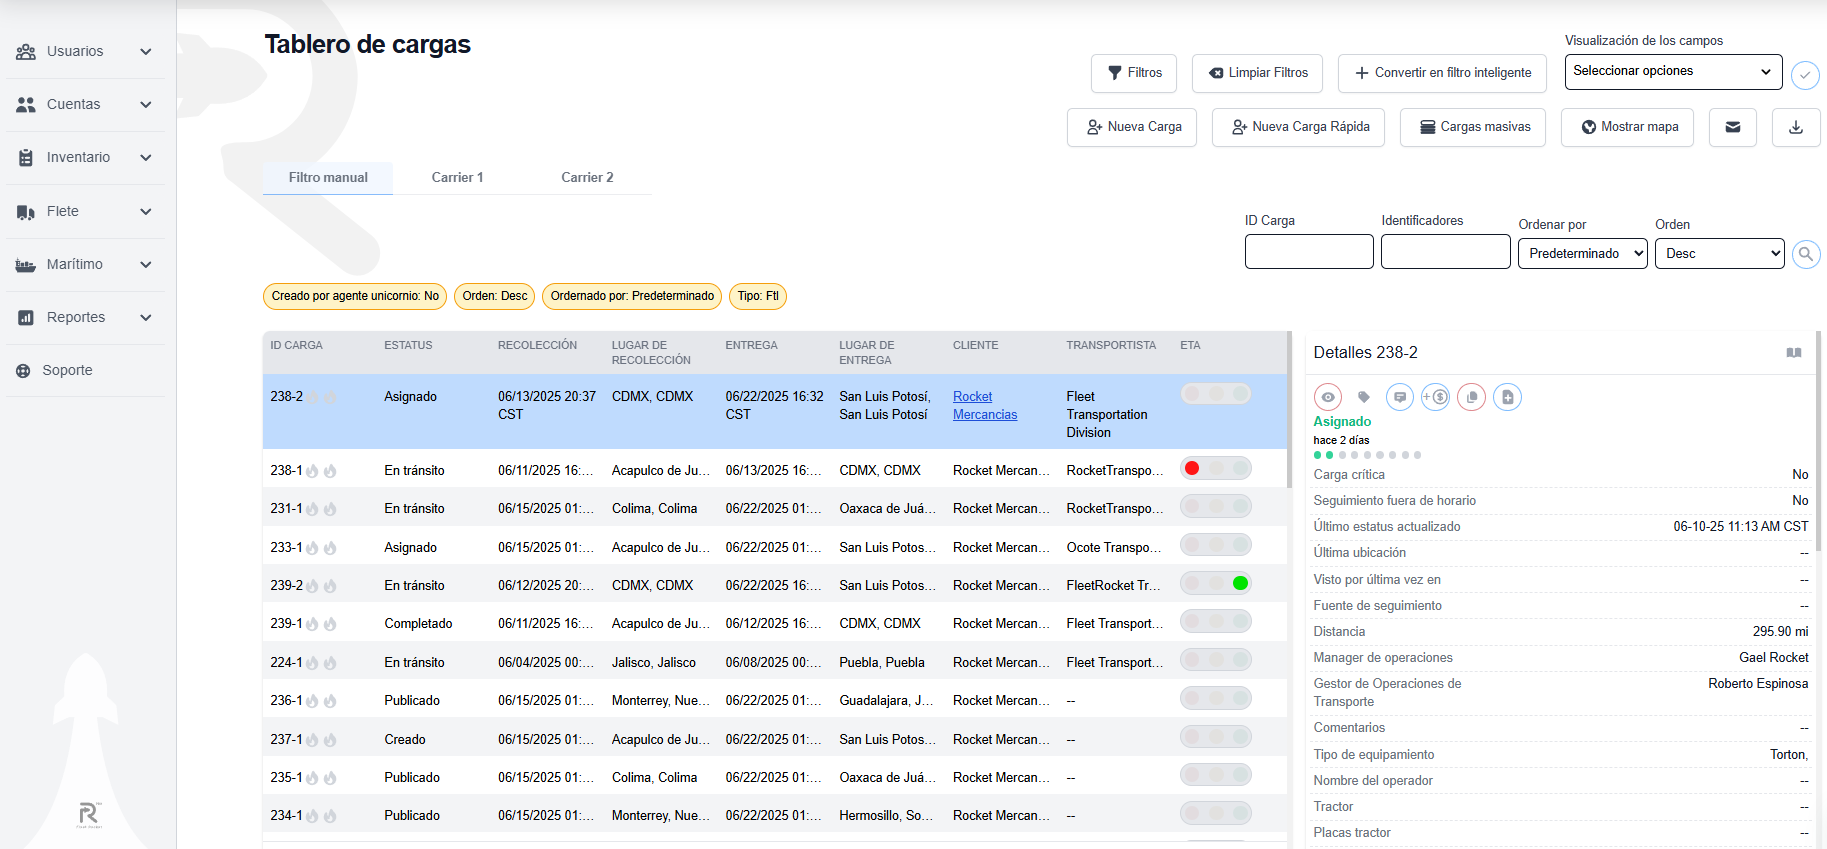Image resolution: width=1827 pixels, height=849 pixels.
Task: Click the tag icon in Detalles 238-2
Action: pos(1363,397)
